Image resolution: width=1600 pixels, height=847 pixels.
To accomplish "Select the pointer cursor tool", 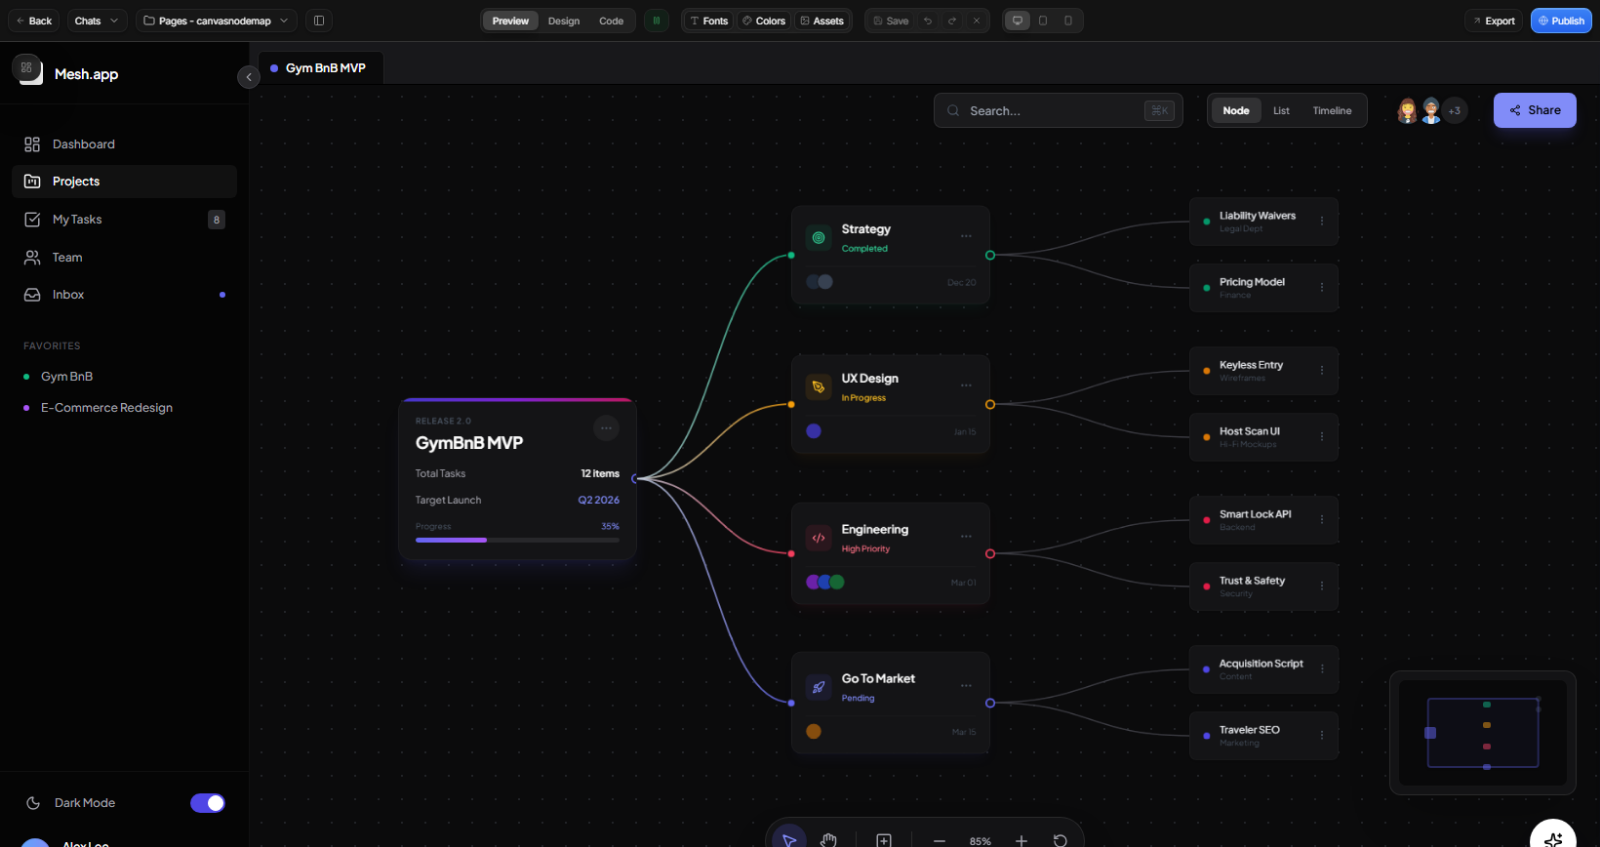I will (x=789, y=840).
